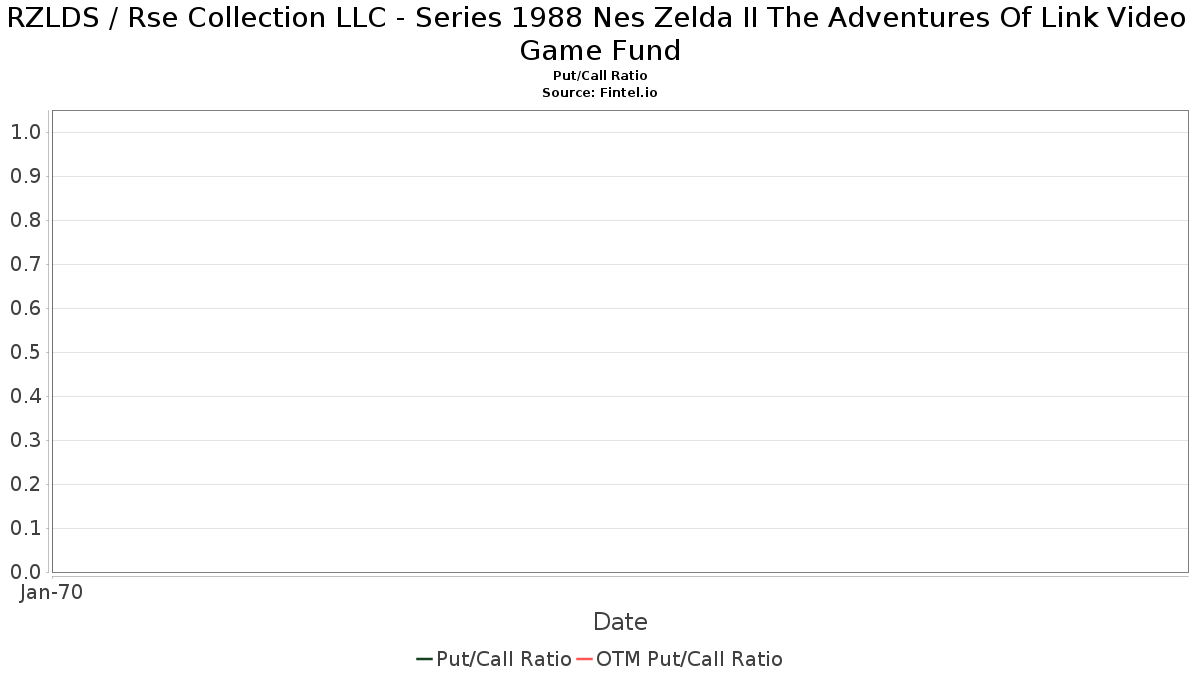Viewport: 1200px width, 675px height.
Task: Select the 0.6 y-axis tick label
Action: 25,308
